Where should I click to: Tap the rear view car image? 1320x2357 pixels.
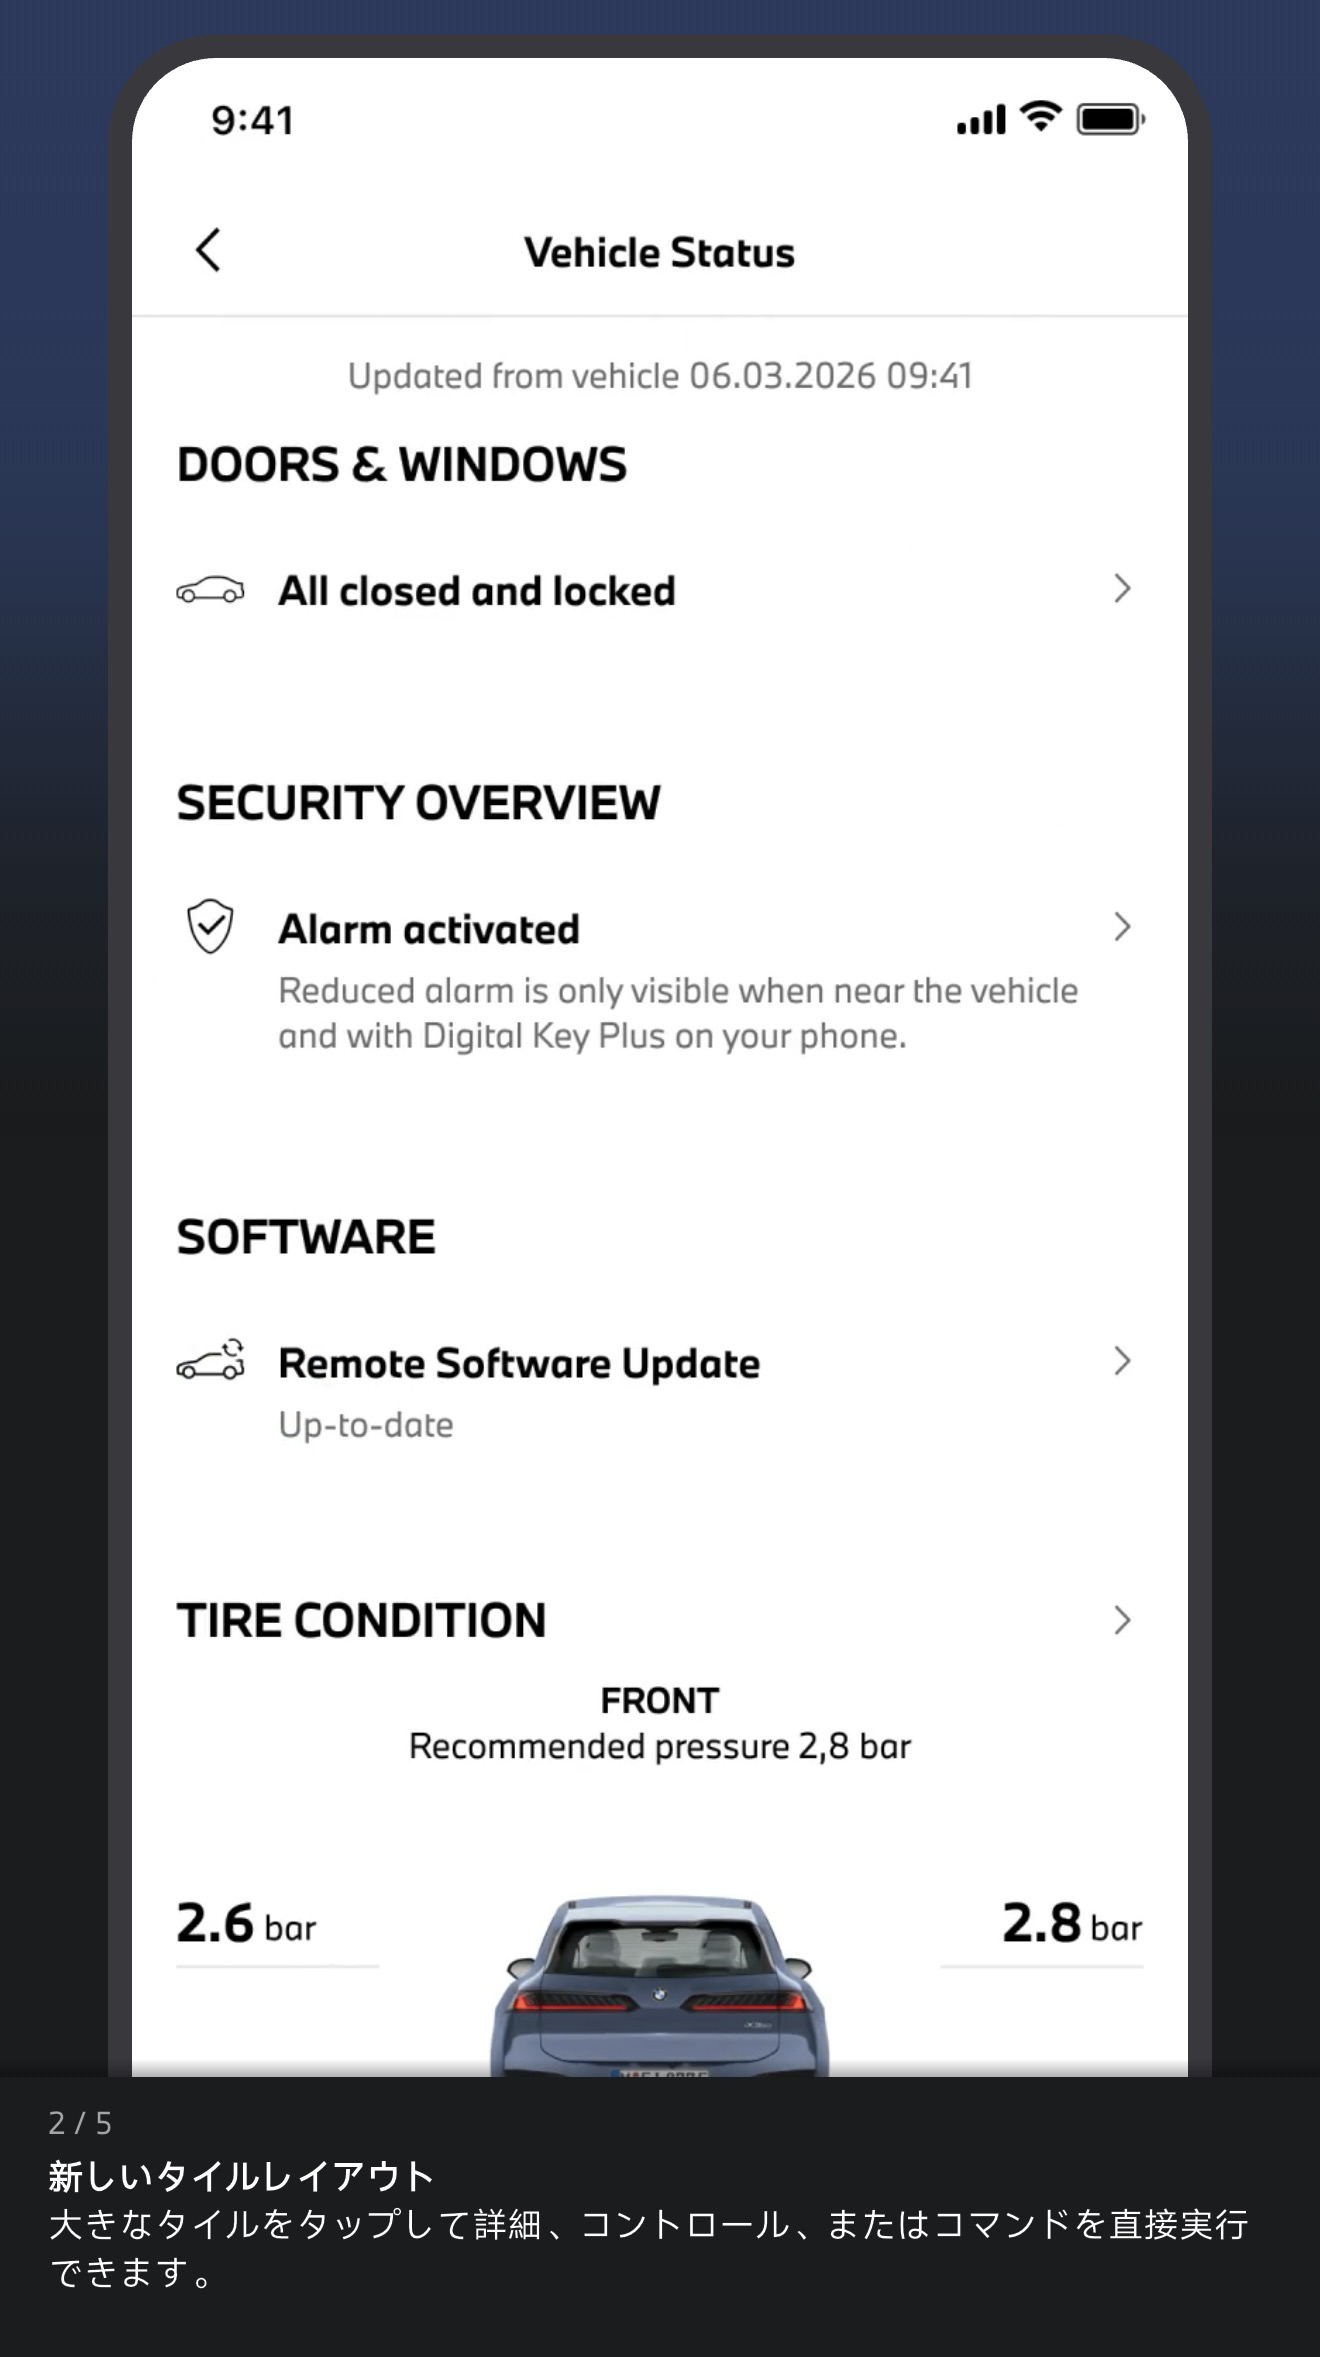[x=660, y=1986]
